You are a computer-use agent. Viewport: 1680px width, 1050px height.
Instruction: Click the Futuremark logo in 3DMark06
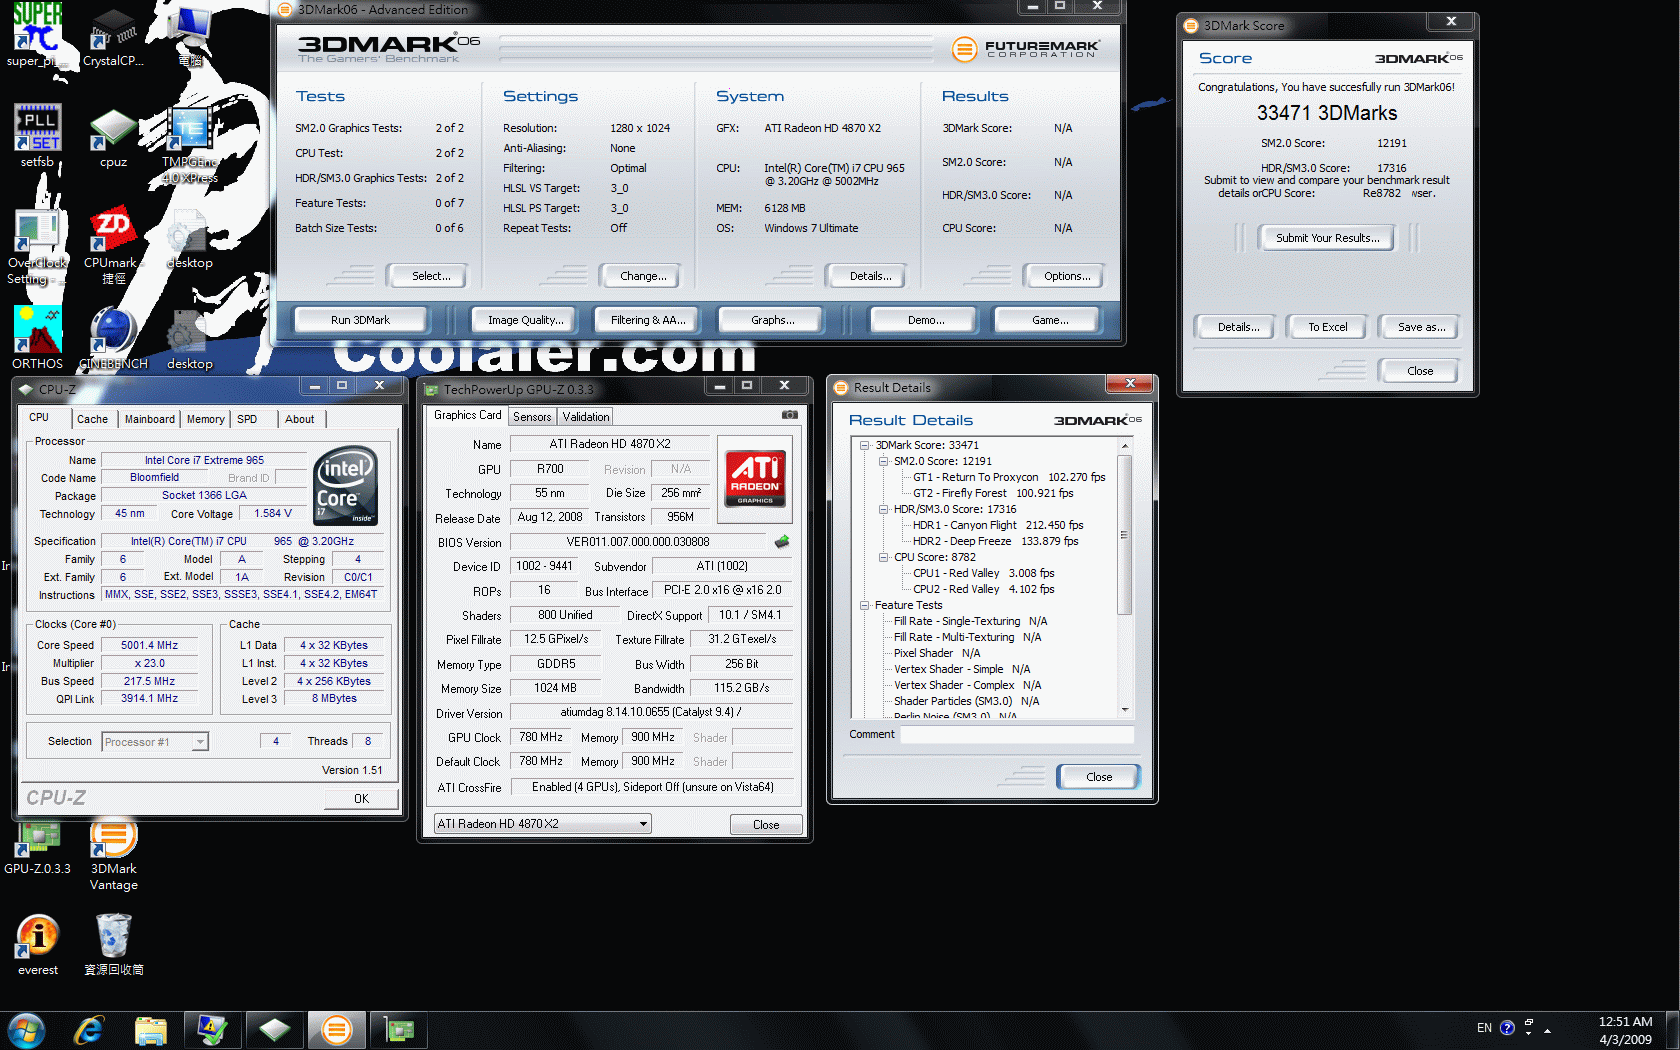pos(1025,47)
